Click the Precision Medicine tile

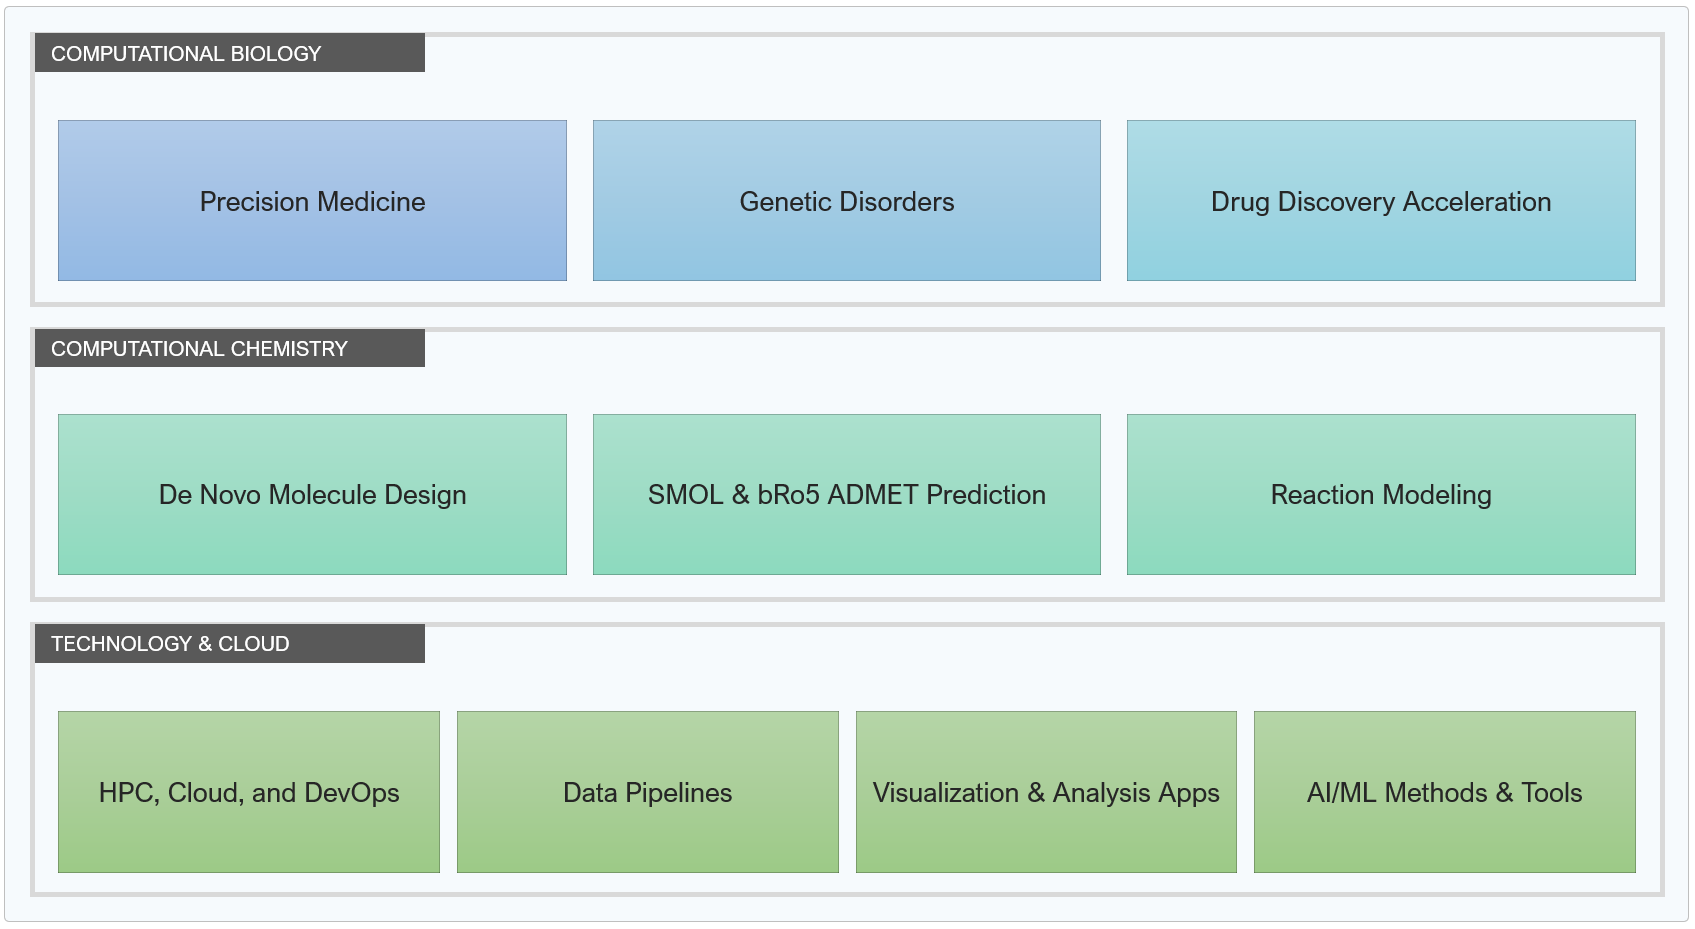click(312, 201)
